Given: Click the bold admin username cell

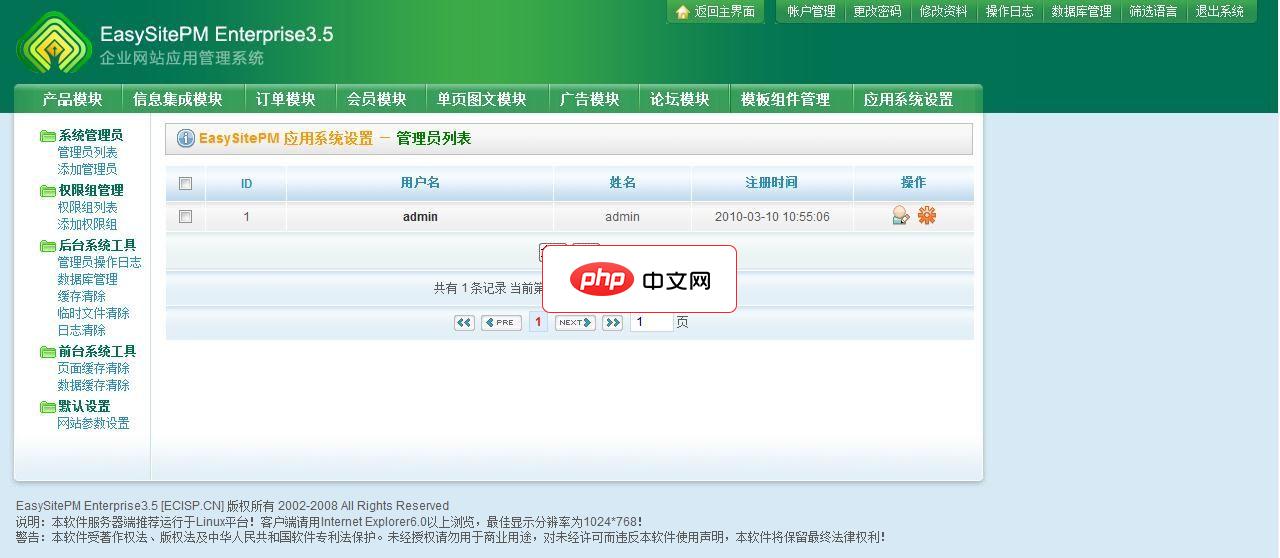Looking at the screenshot, I should coord(420,217).
